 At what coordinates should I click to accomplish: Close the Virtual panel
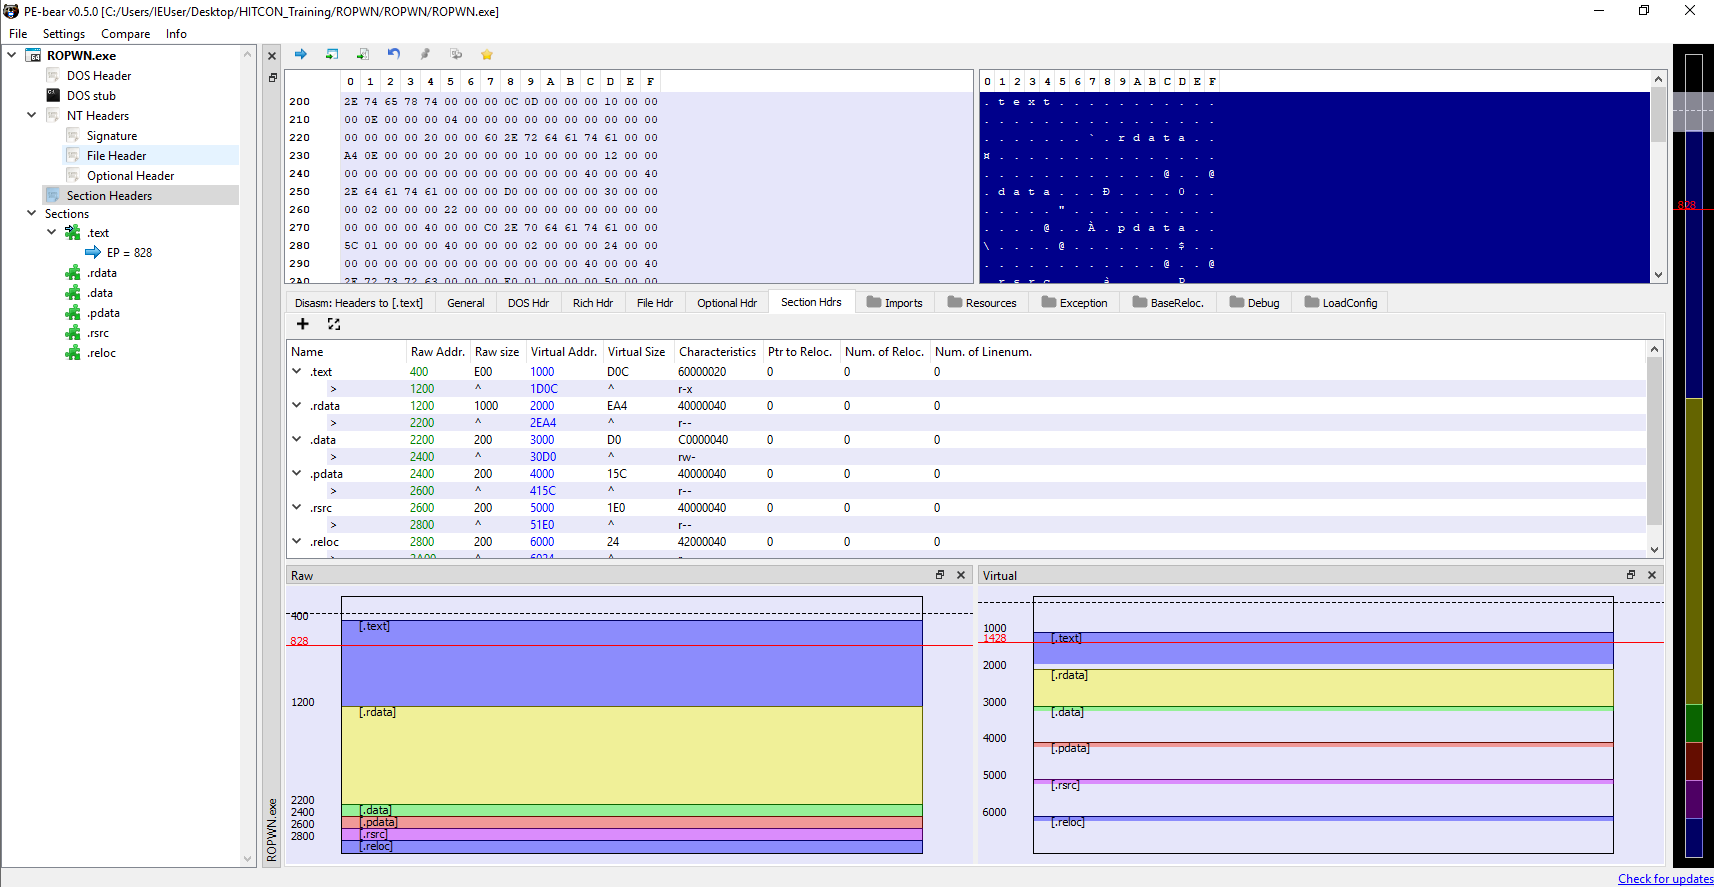(x=1652, y=575)
